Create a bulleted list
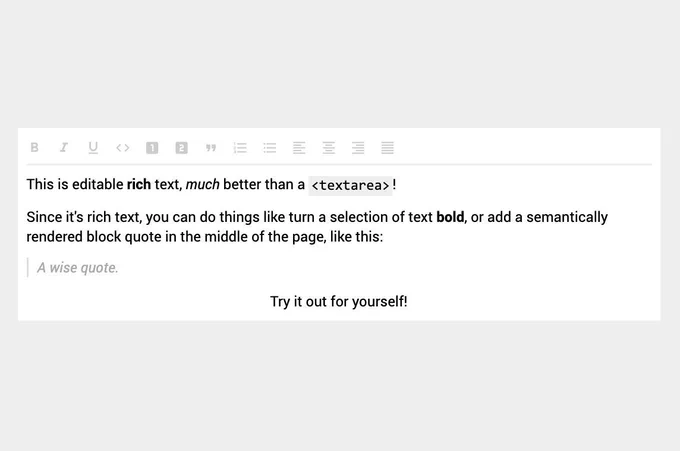 270,148
